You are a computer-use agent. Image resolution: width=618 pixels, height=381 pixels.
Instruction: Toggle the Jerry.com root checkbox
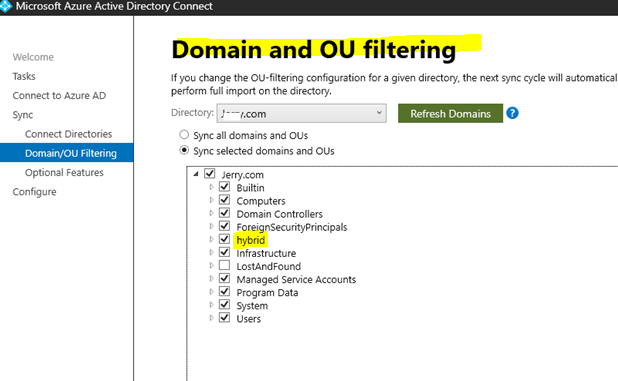pyautogui.click(x=210, y=173)
